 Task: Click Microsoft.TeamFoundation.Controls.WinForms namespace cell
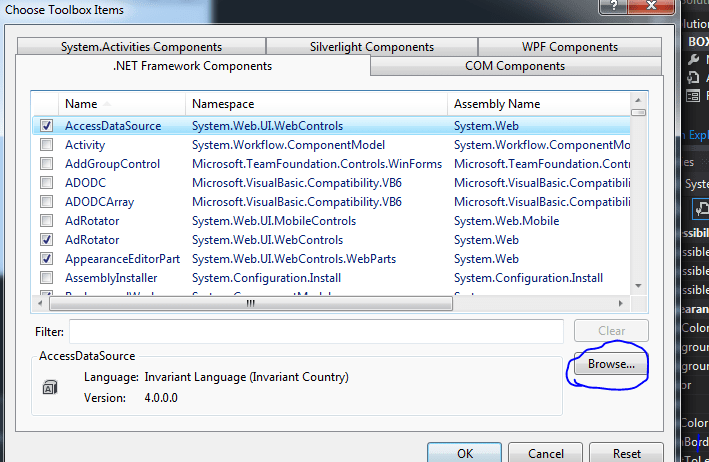point(317,164)
